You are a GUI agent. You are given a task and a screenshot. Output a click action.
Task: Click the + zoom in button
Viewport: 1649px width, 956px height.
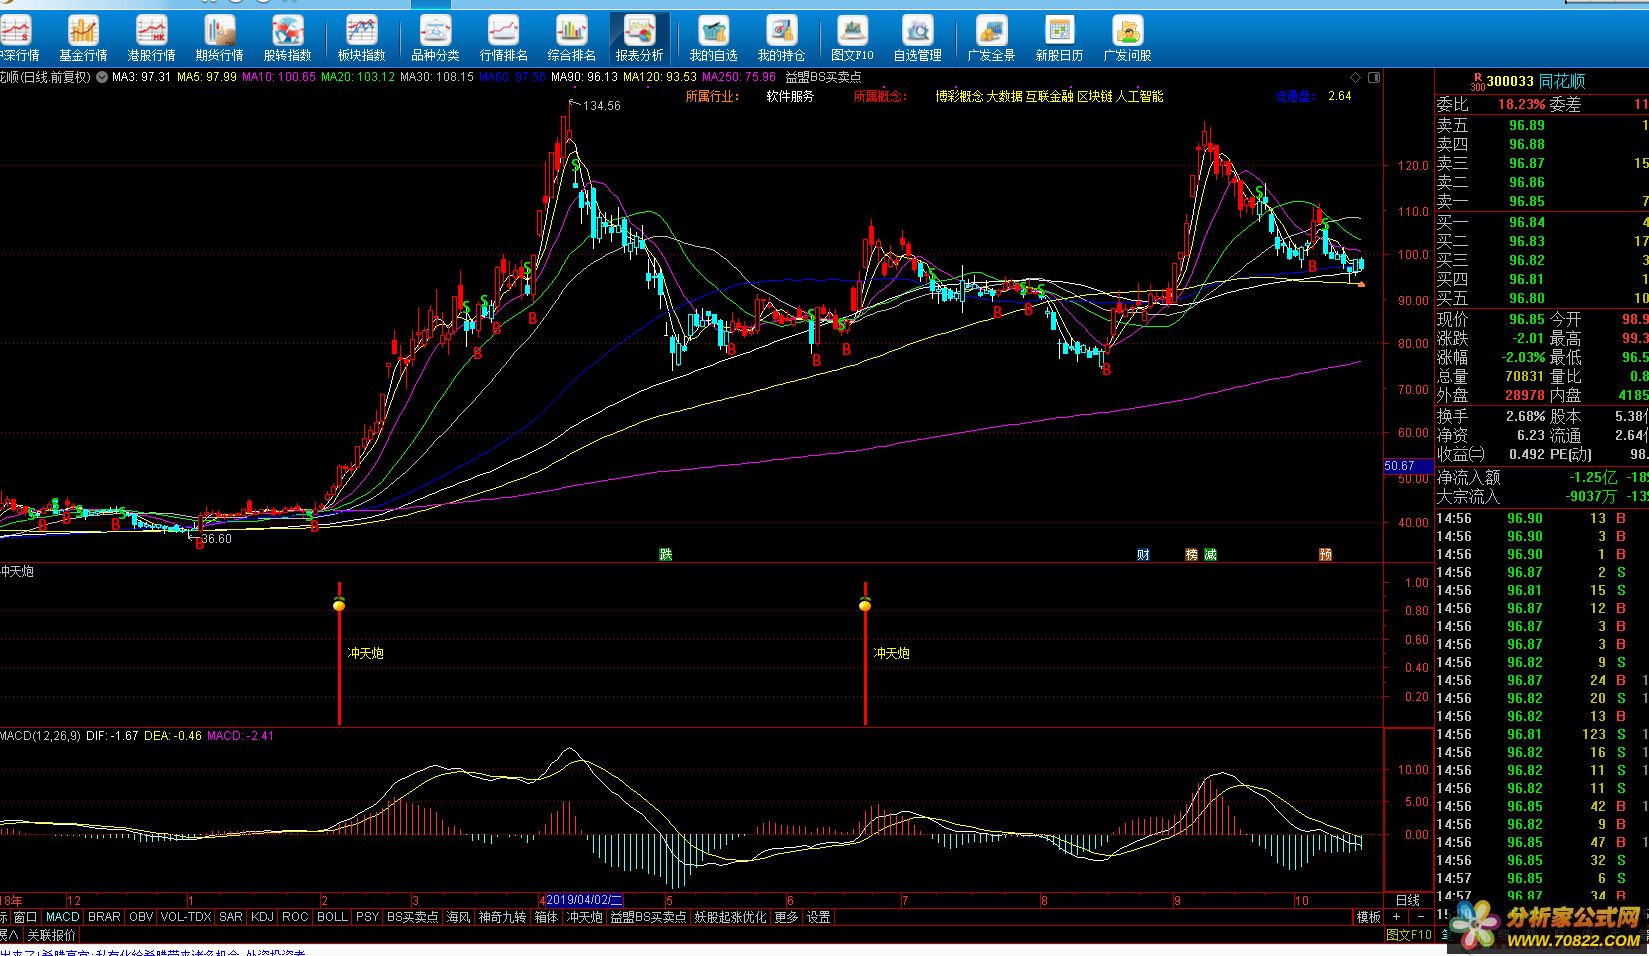[x=1397, y=917]
